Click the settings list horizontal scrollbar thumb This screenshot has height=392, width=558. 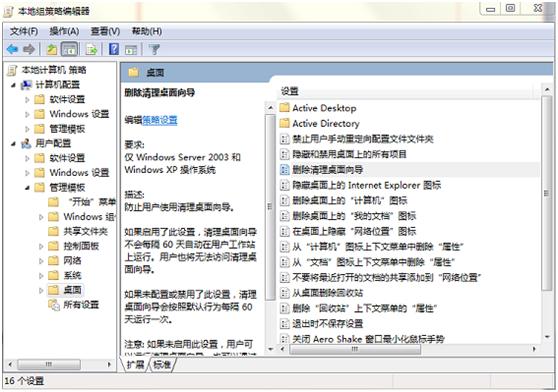click(355, 349)
